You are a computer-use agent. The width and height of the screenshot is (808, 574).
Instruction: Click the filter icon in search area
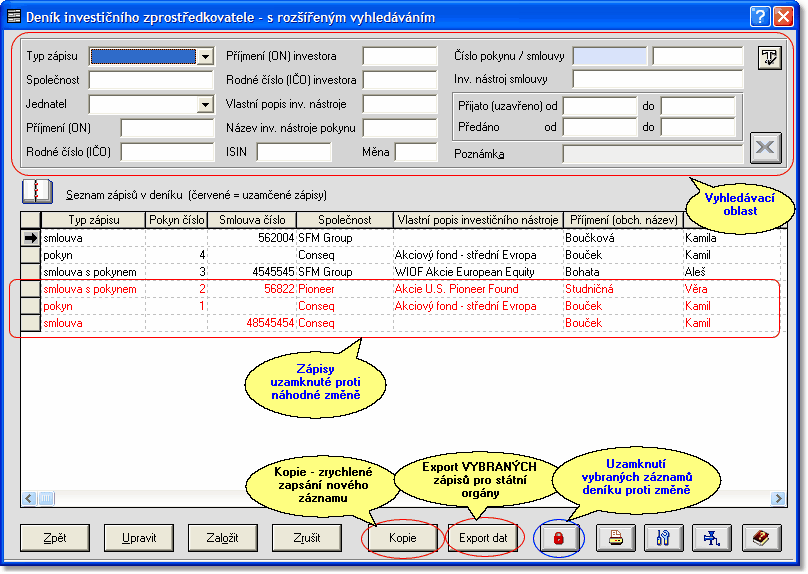tap(768, 57)
